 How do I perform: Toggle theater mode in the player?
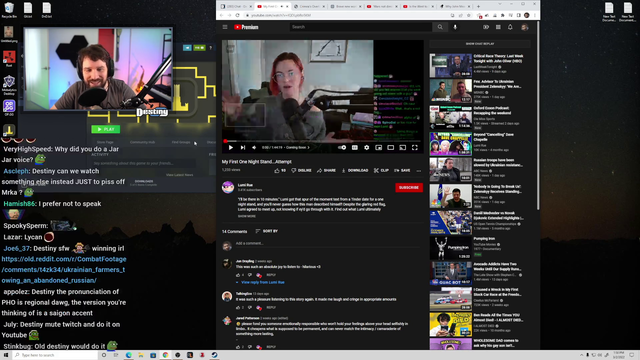click(391, 147)
